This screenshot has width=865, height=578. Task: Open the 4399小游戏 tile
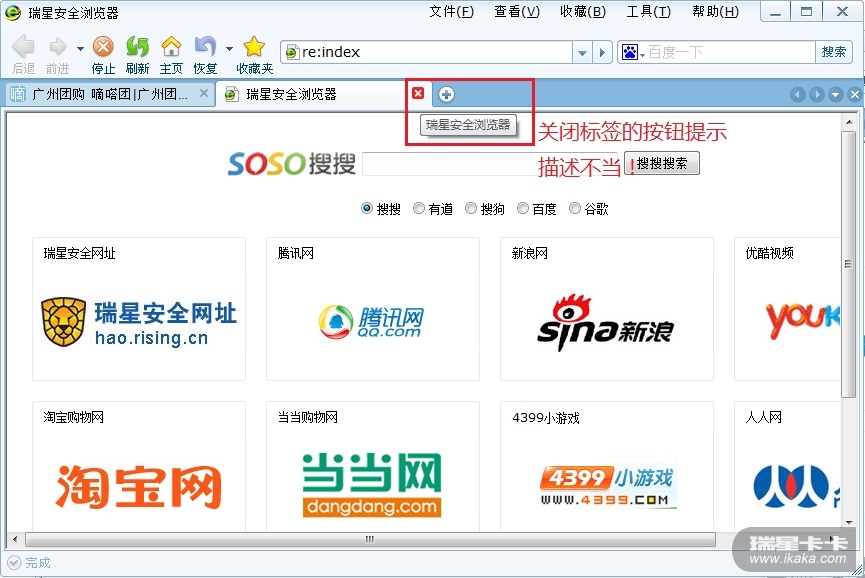pos(607,466)
